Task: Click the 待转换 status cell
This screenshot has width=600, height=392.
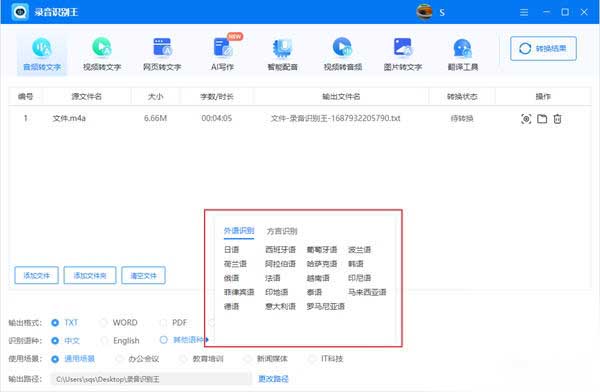Action: tap(462, 118)
